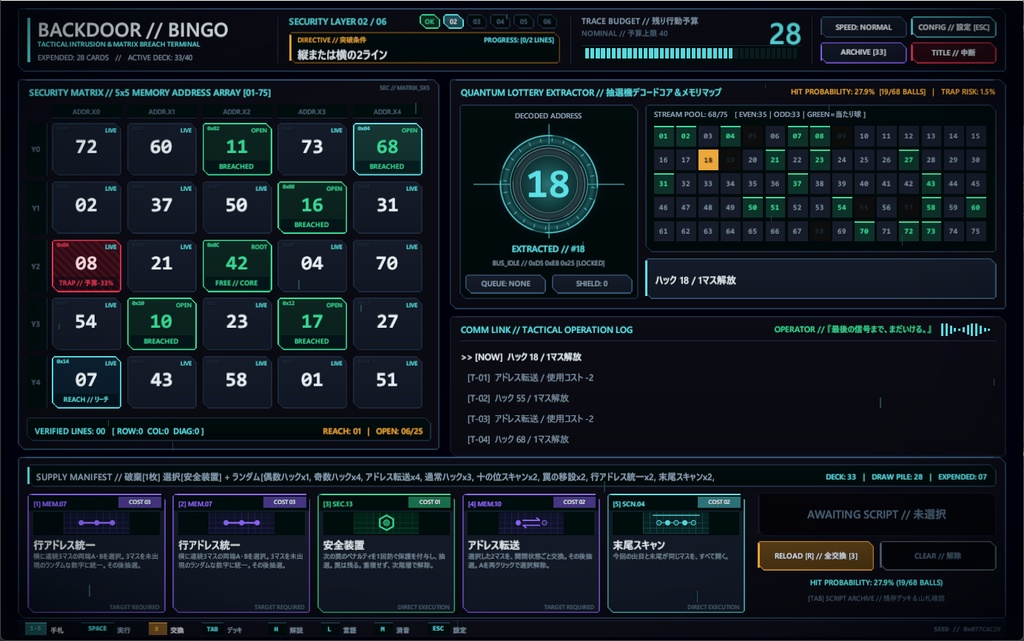Viewport: 1024px width, 641px height.
Task: Click the linked dots icon on card [2]
Action: coord(242,522)
